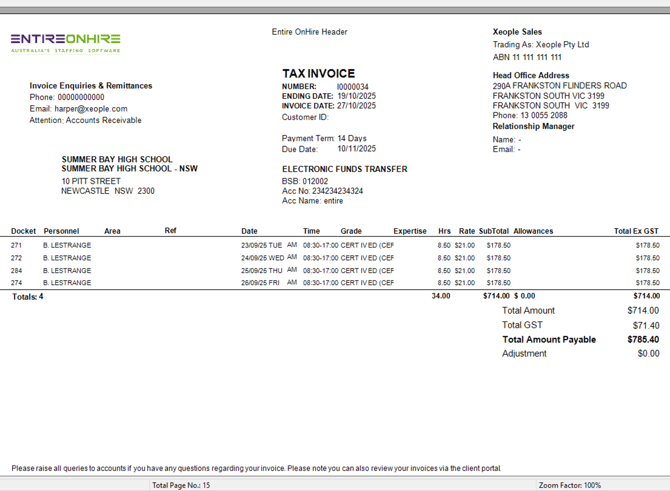Click the Total GST value $71.40

(645, 325)
